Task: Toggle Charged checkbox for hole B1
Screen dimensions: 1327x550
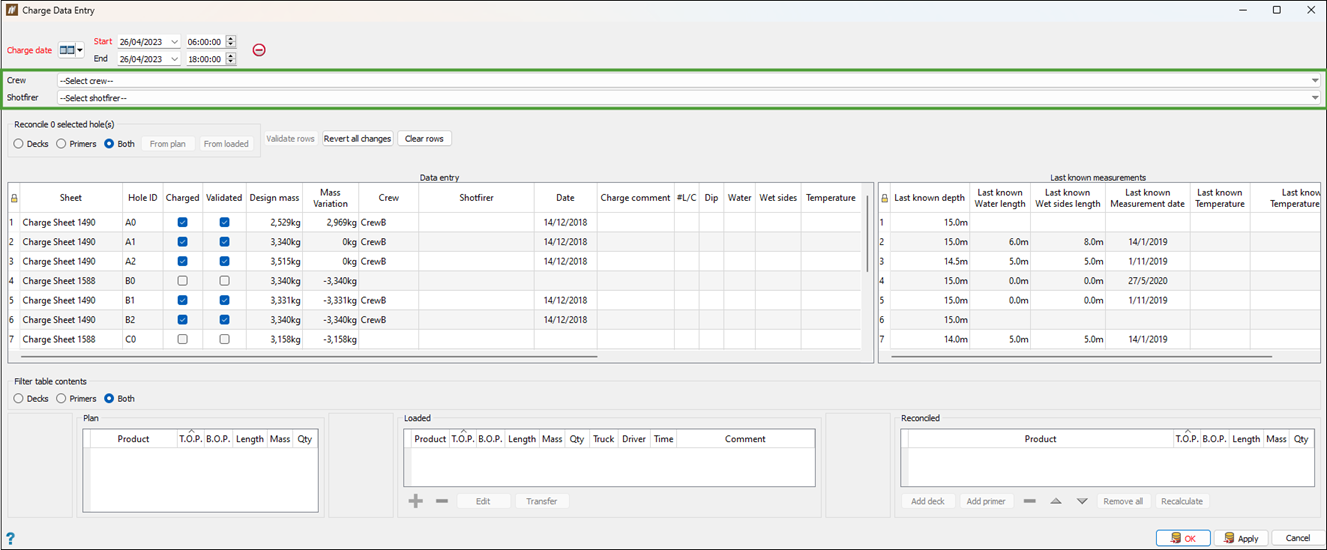Action: 182,300
